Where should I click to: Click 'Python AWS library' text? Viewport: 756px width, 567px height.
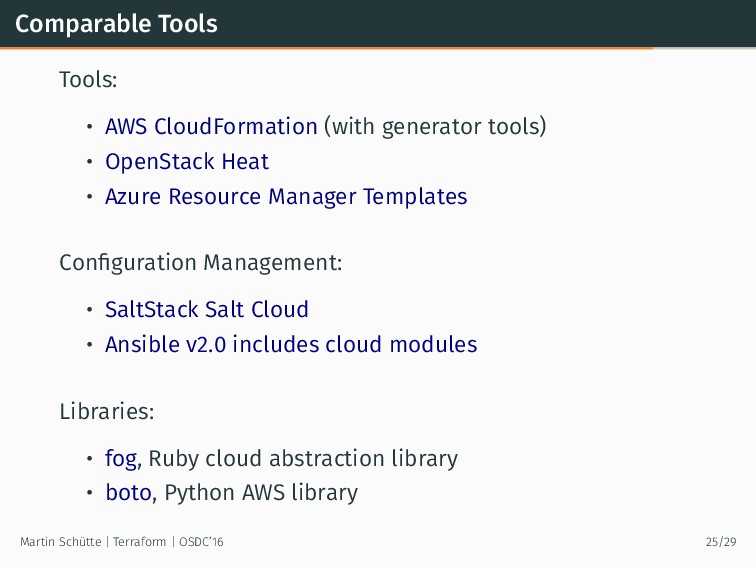click(261, 493)
